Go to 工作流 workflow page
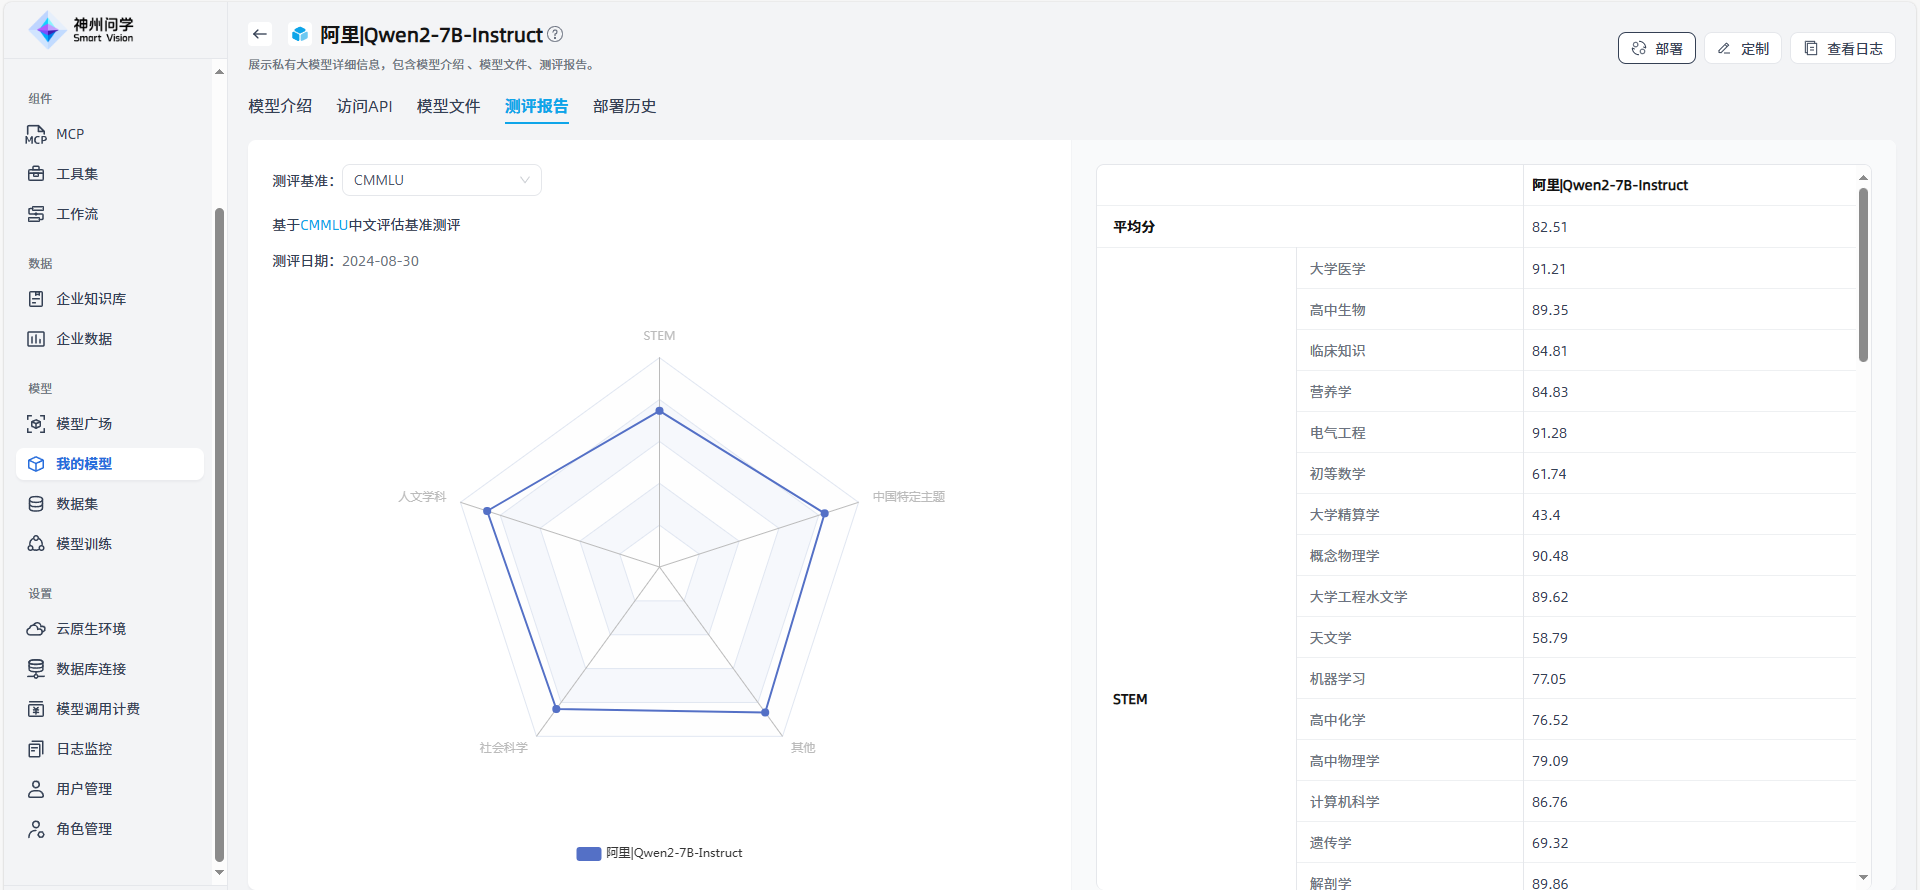 [76, 214]
